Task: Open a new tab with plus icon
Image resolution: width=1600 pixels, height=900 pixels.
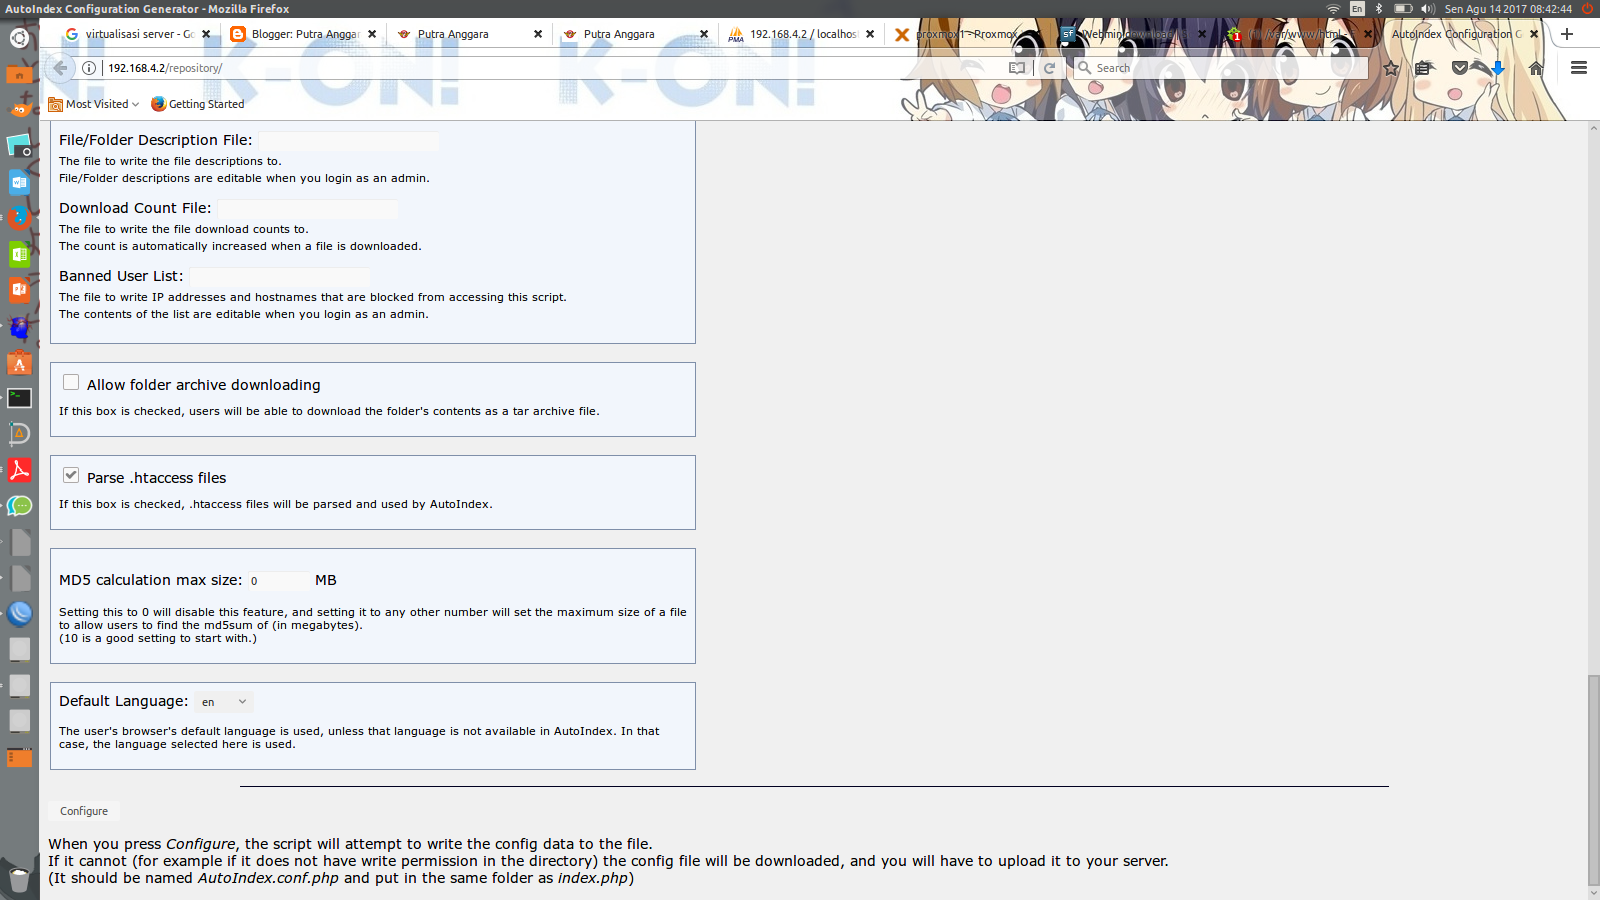Action: coord(1567,34)
